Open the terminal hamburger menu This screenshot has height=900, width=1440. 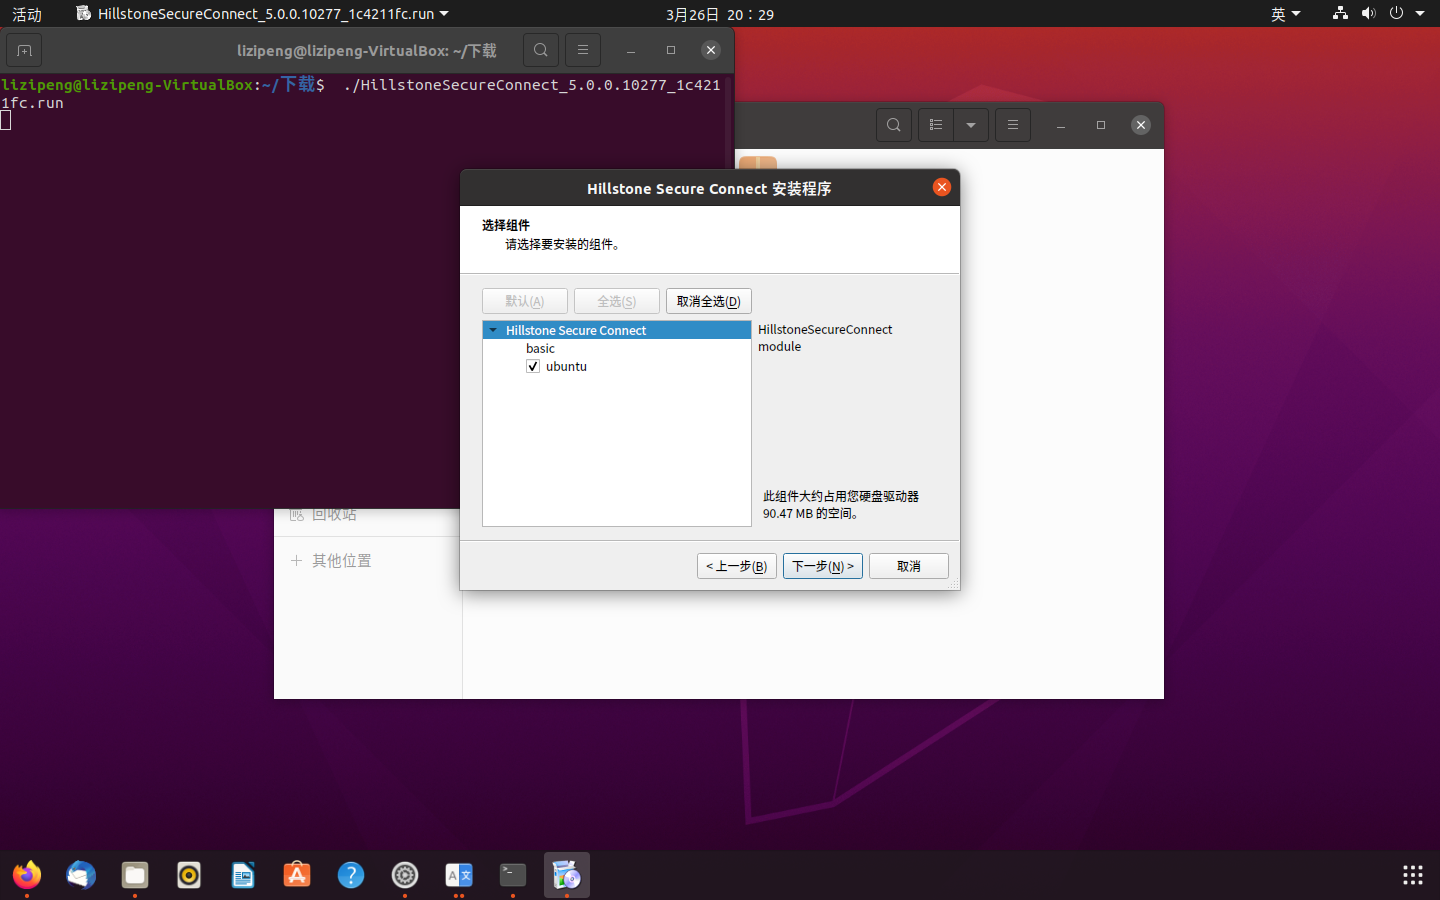point(583,50)
